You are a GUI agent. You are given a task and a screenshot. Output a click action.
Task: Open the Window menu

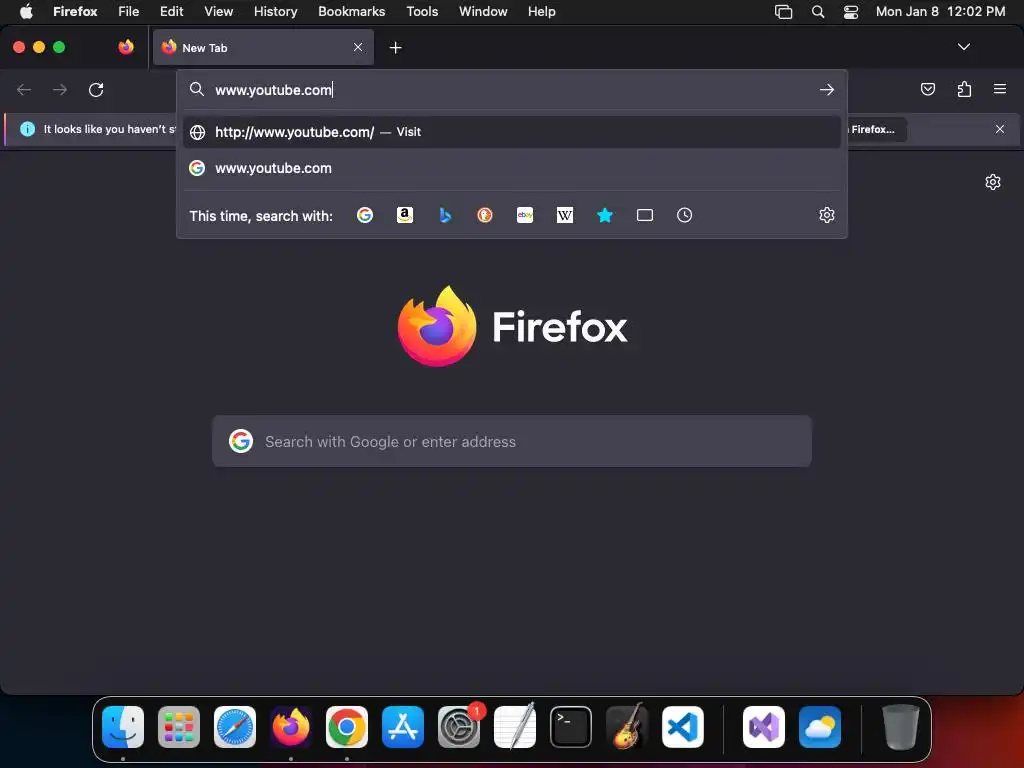point(483,11)
